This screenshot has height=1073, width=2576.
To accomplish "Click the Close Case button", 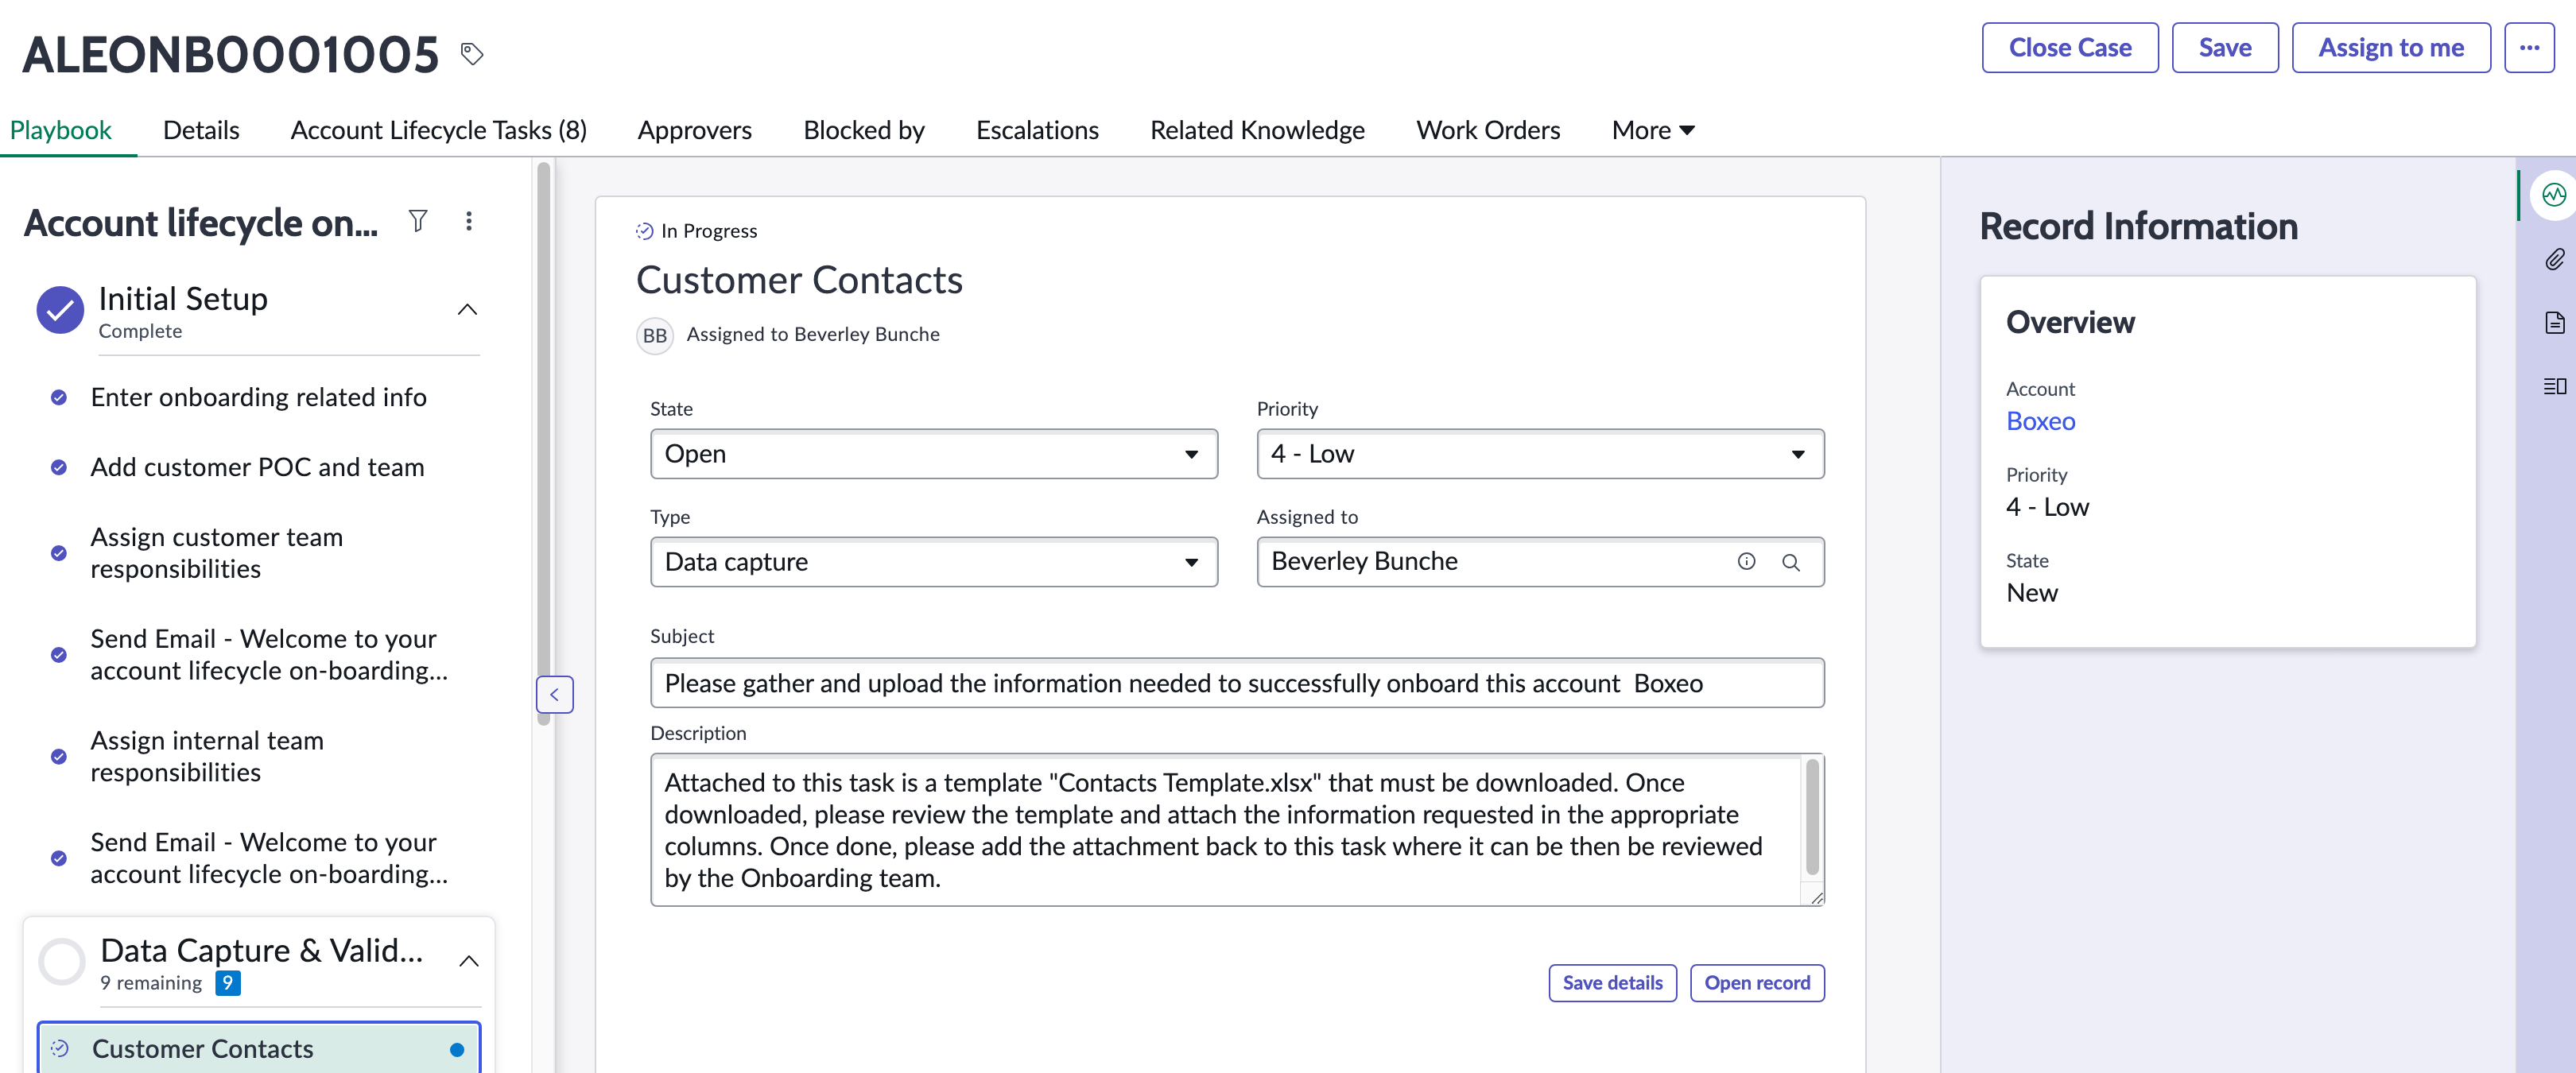I will tap(2070, 47).
